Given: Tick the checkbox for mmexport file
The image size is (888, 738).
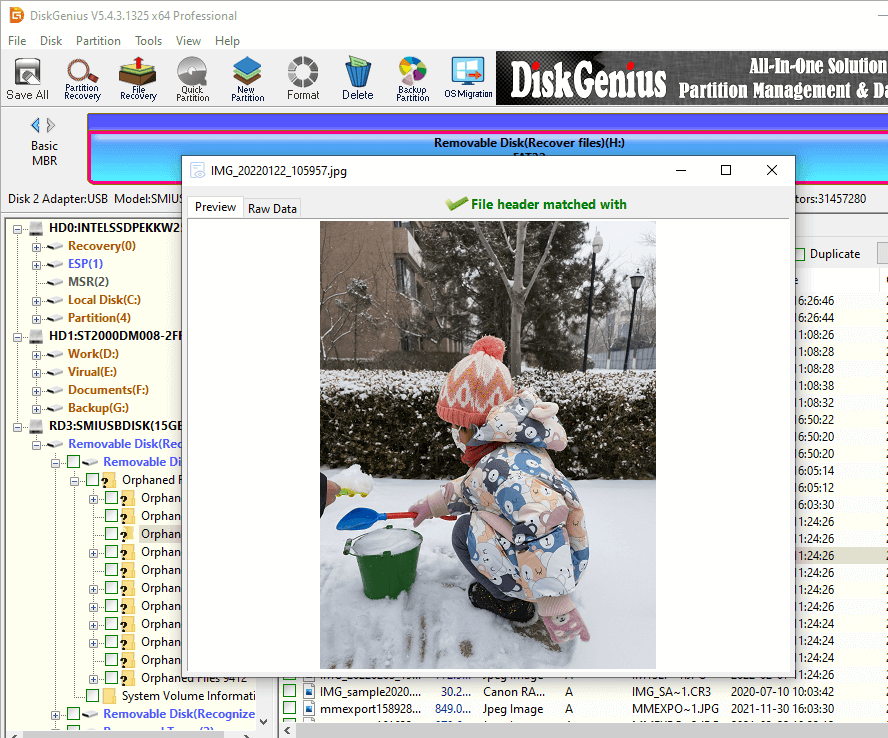Looking at the screenshot, I should (x=290, y=709).
